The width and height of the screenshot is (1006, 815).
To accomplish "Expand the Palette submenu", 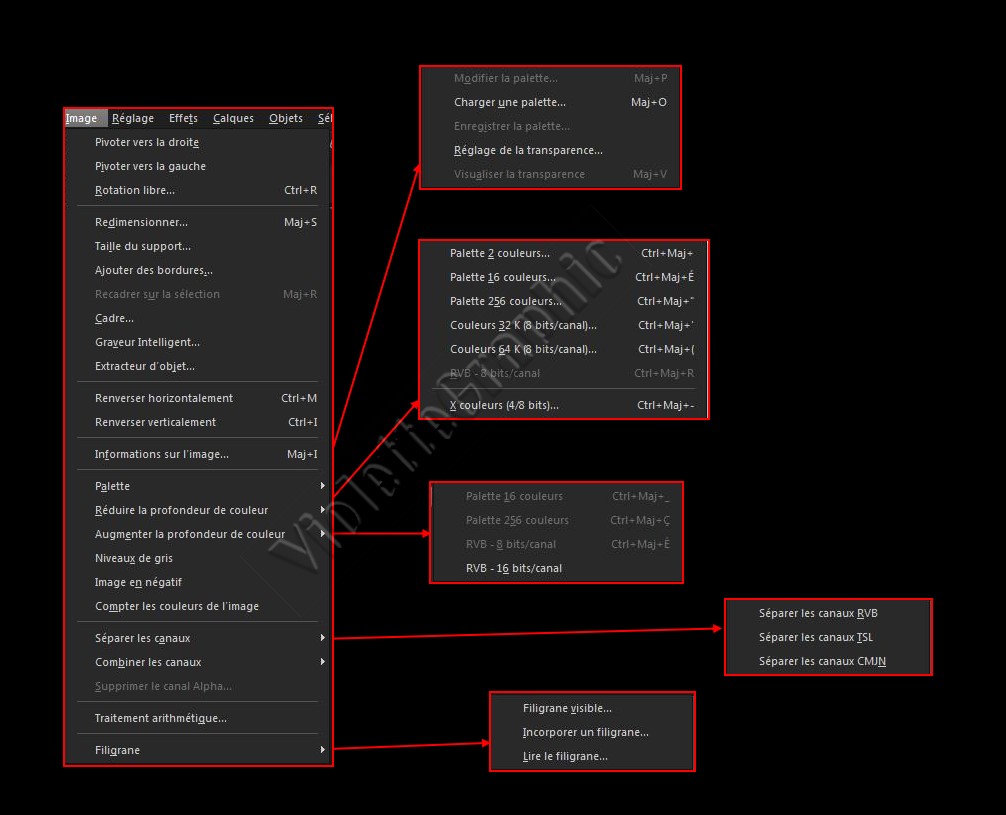I will coord(112,486).
